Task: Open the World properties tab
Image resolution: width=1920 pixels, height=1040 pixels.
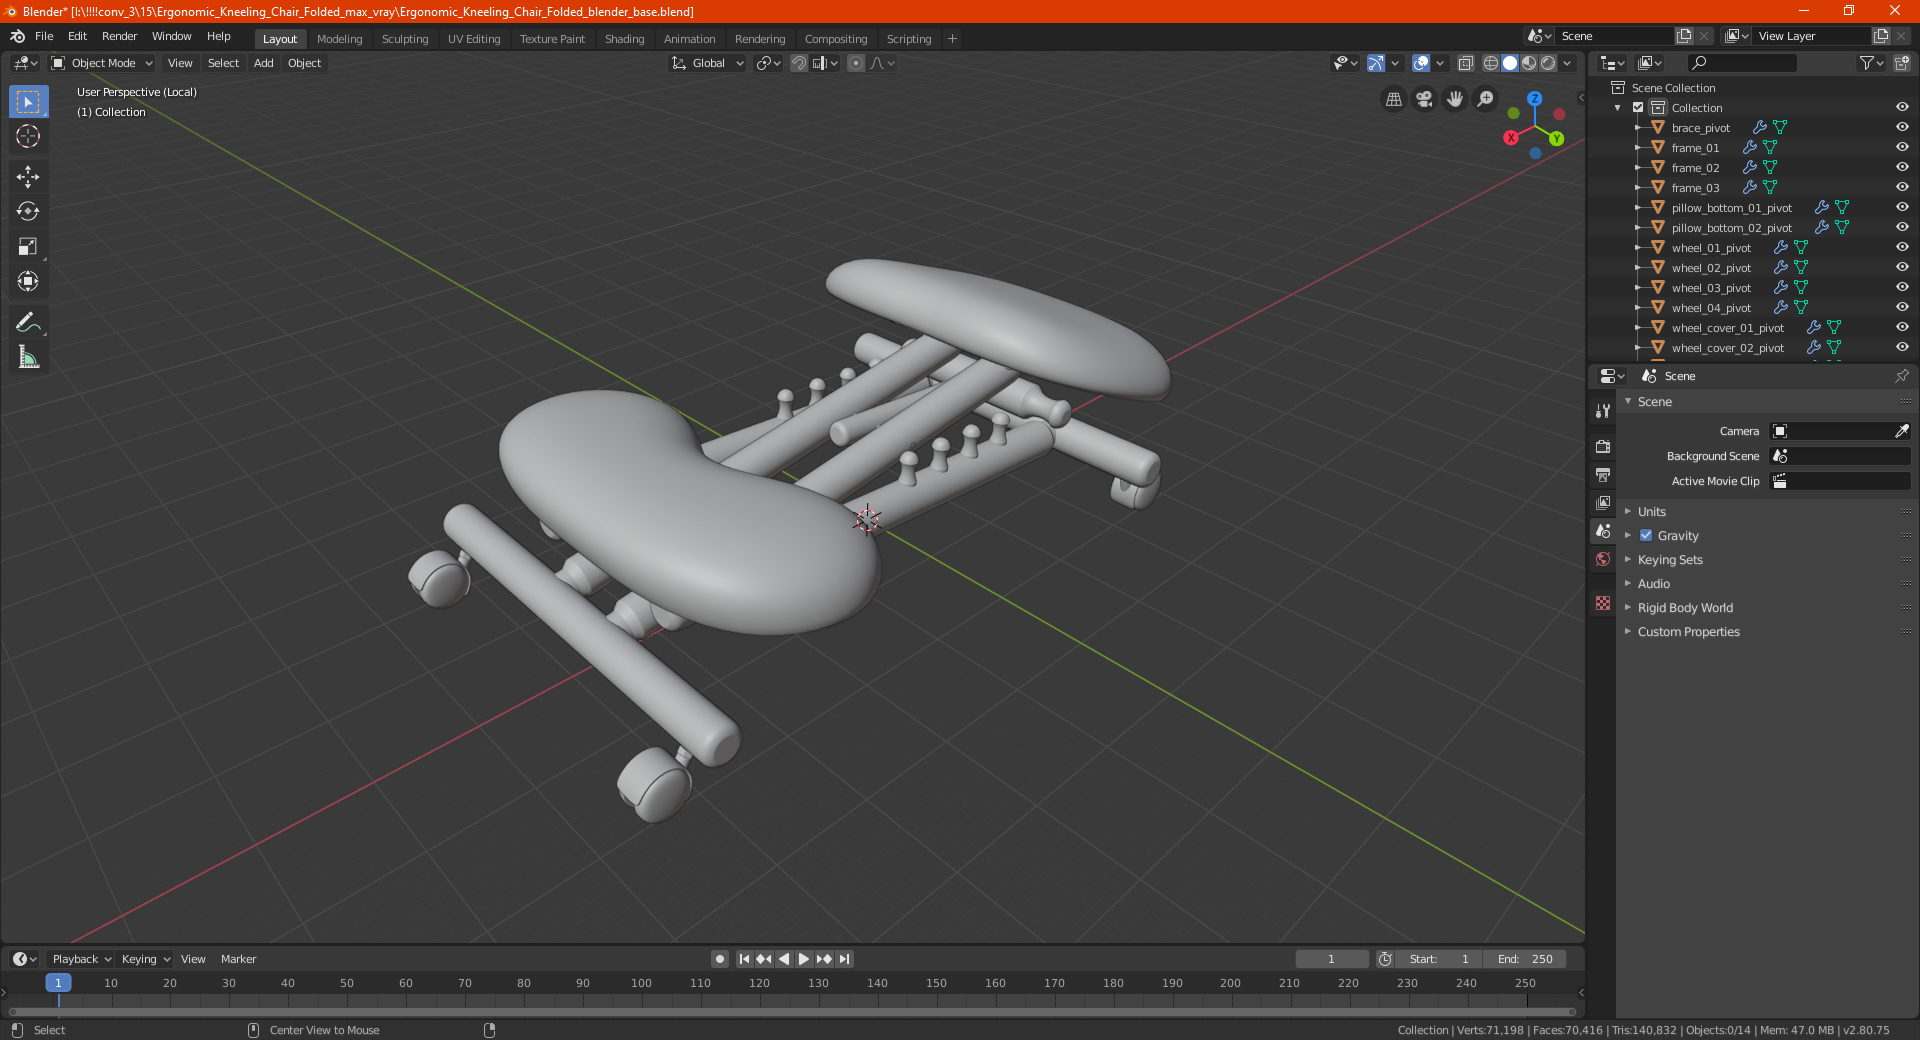Action: tap(1603, 559)
